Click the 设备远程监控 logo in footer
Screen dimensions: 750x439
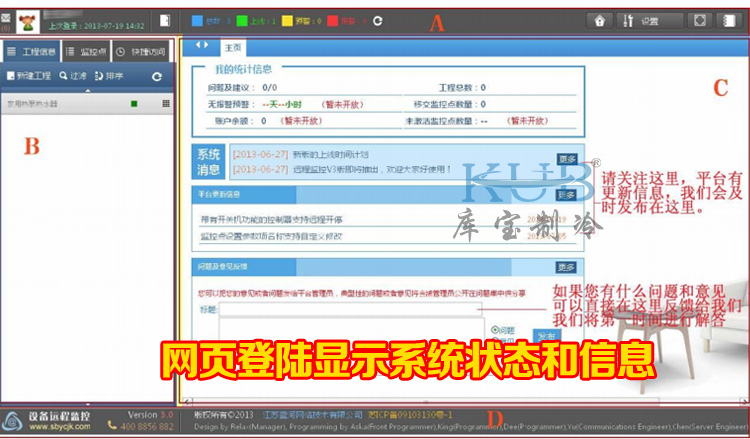coord(11,421)
